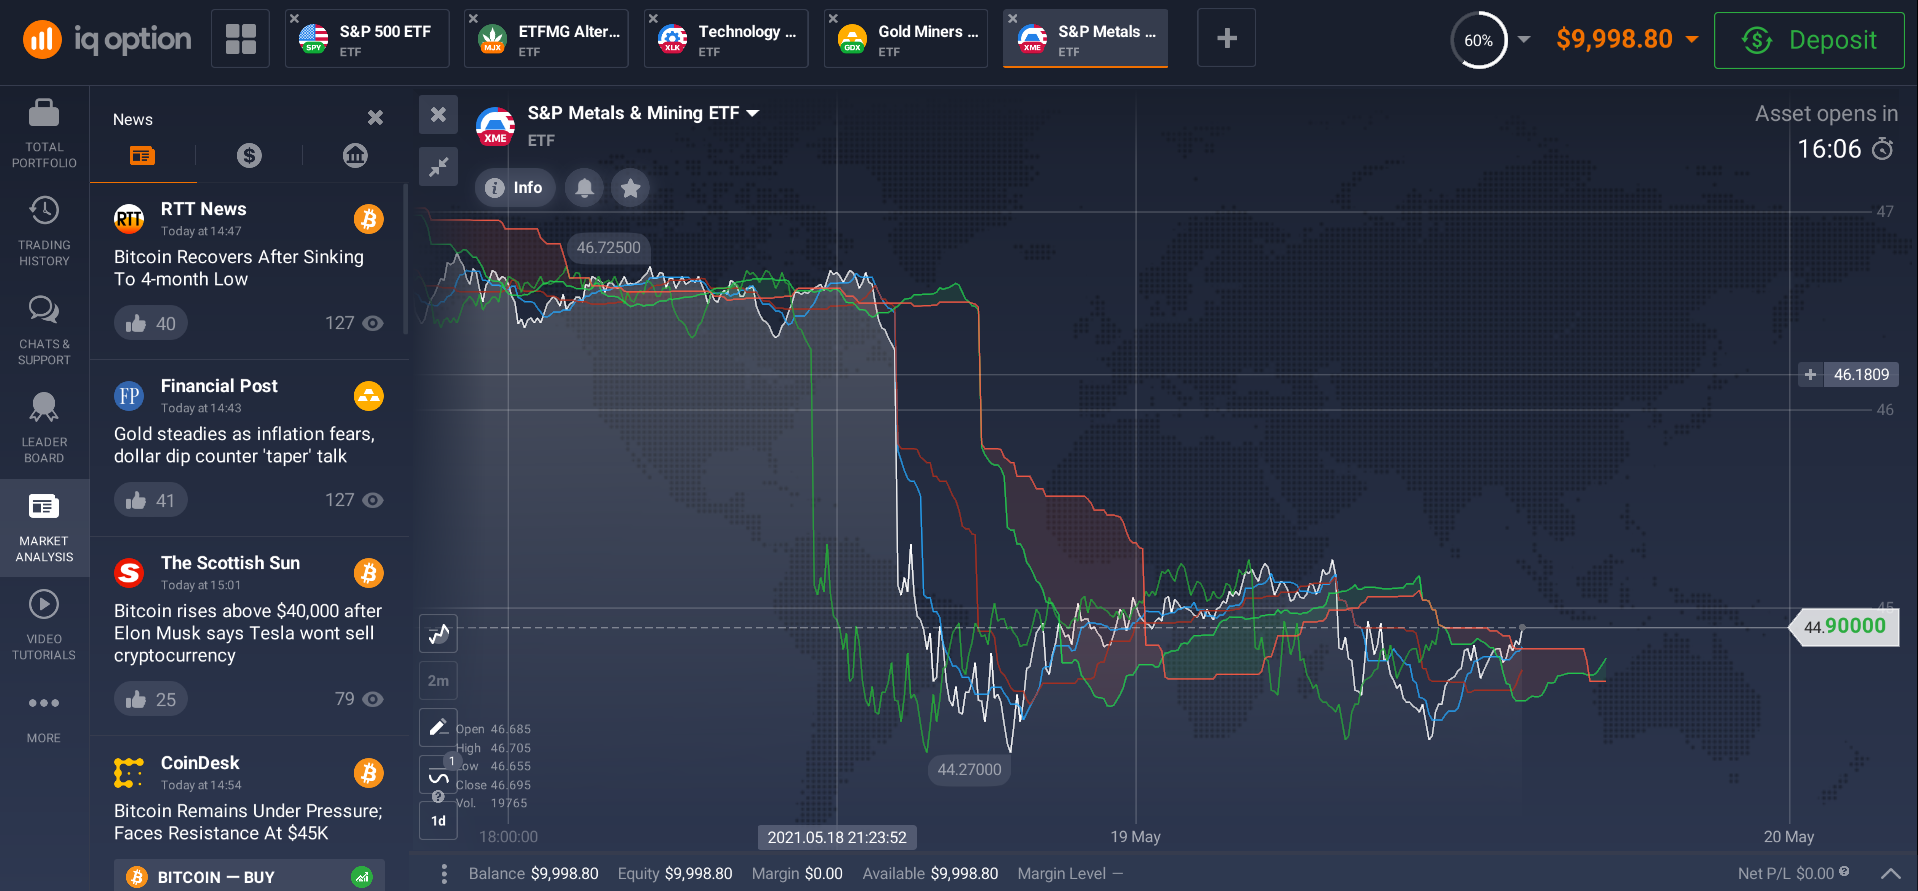1918x891 pixels.
Task: Expand S&P Metals & Mining ETF dropdown
Action: [753, 113]
